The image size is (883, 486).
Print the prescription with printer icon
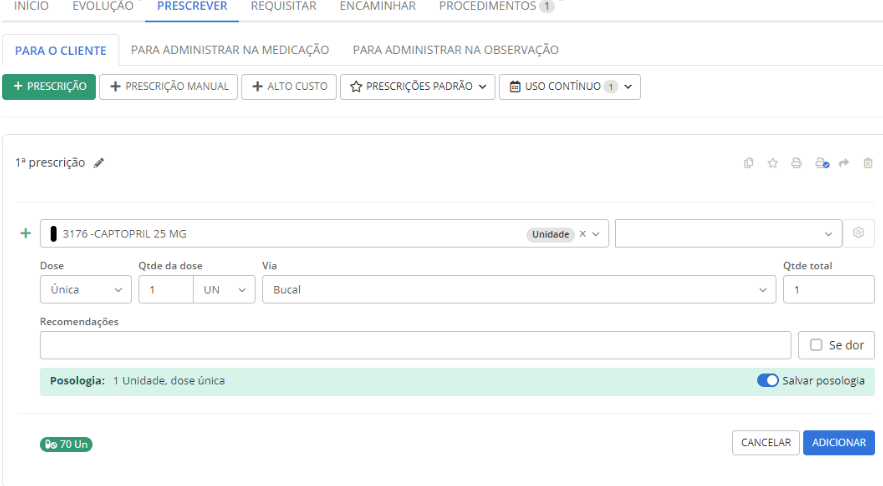pyautogui.click(x=796, y=163)
